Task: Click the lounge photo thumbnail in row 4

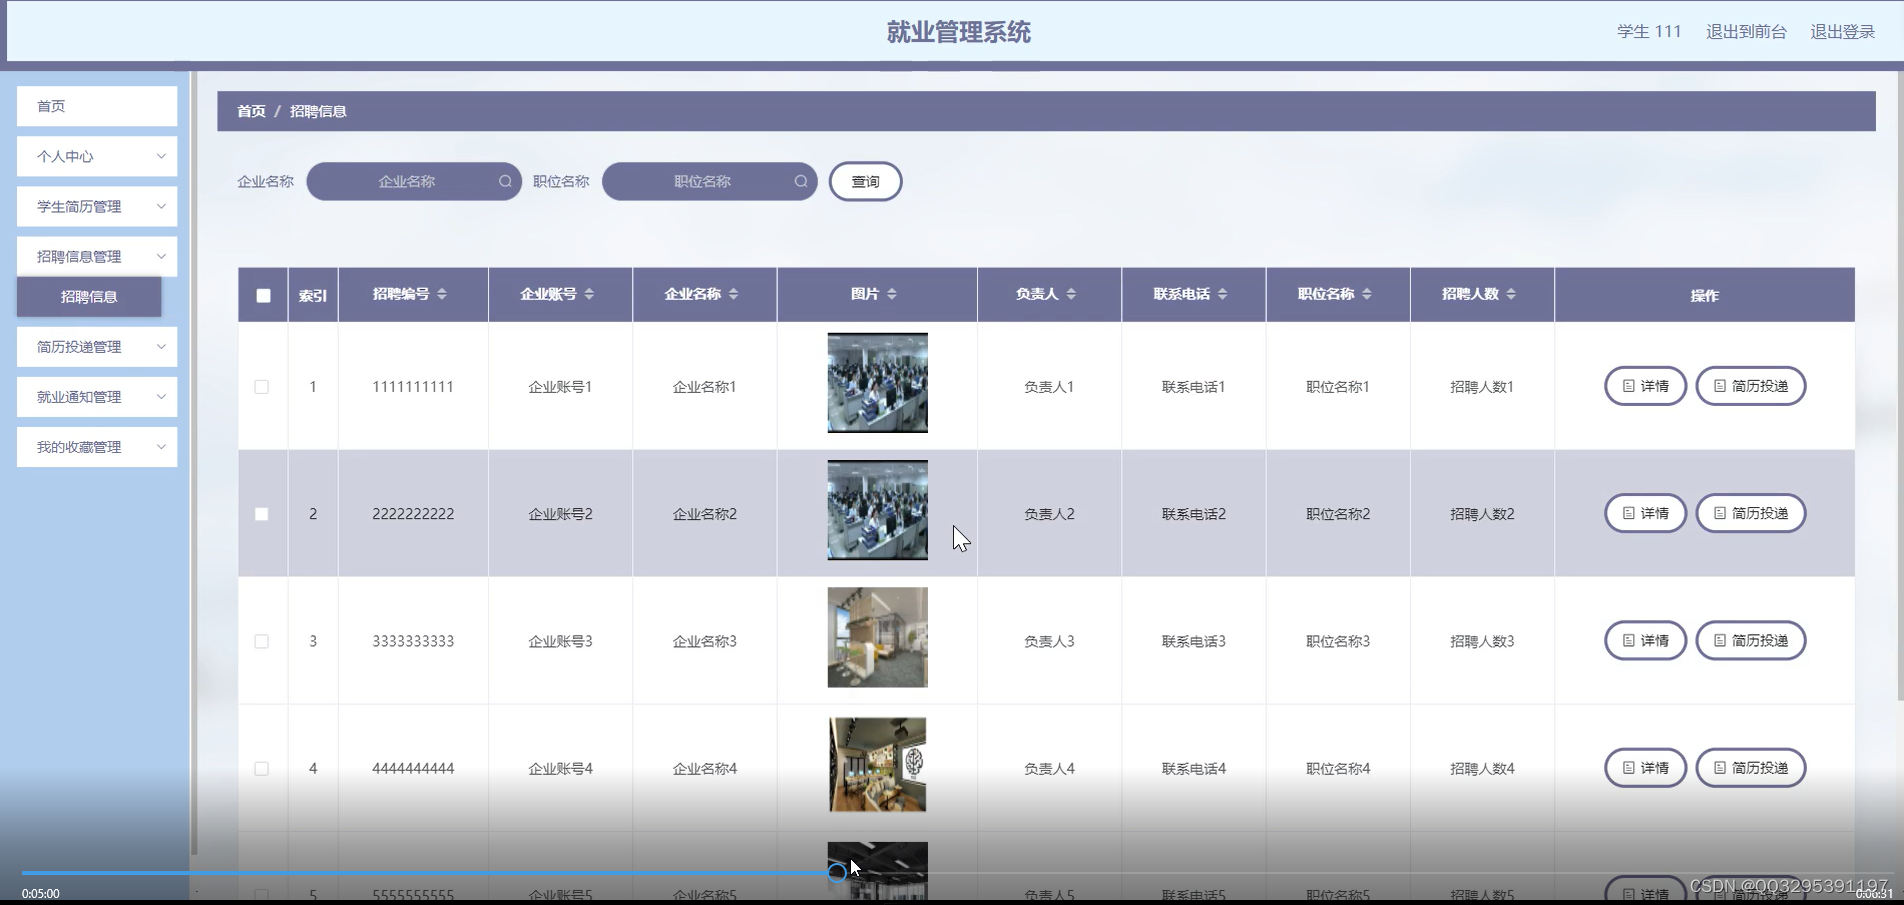Action: tap(877, 765)
